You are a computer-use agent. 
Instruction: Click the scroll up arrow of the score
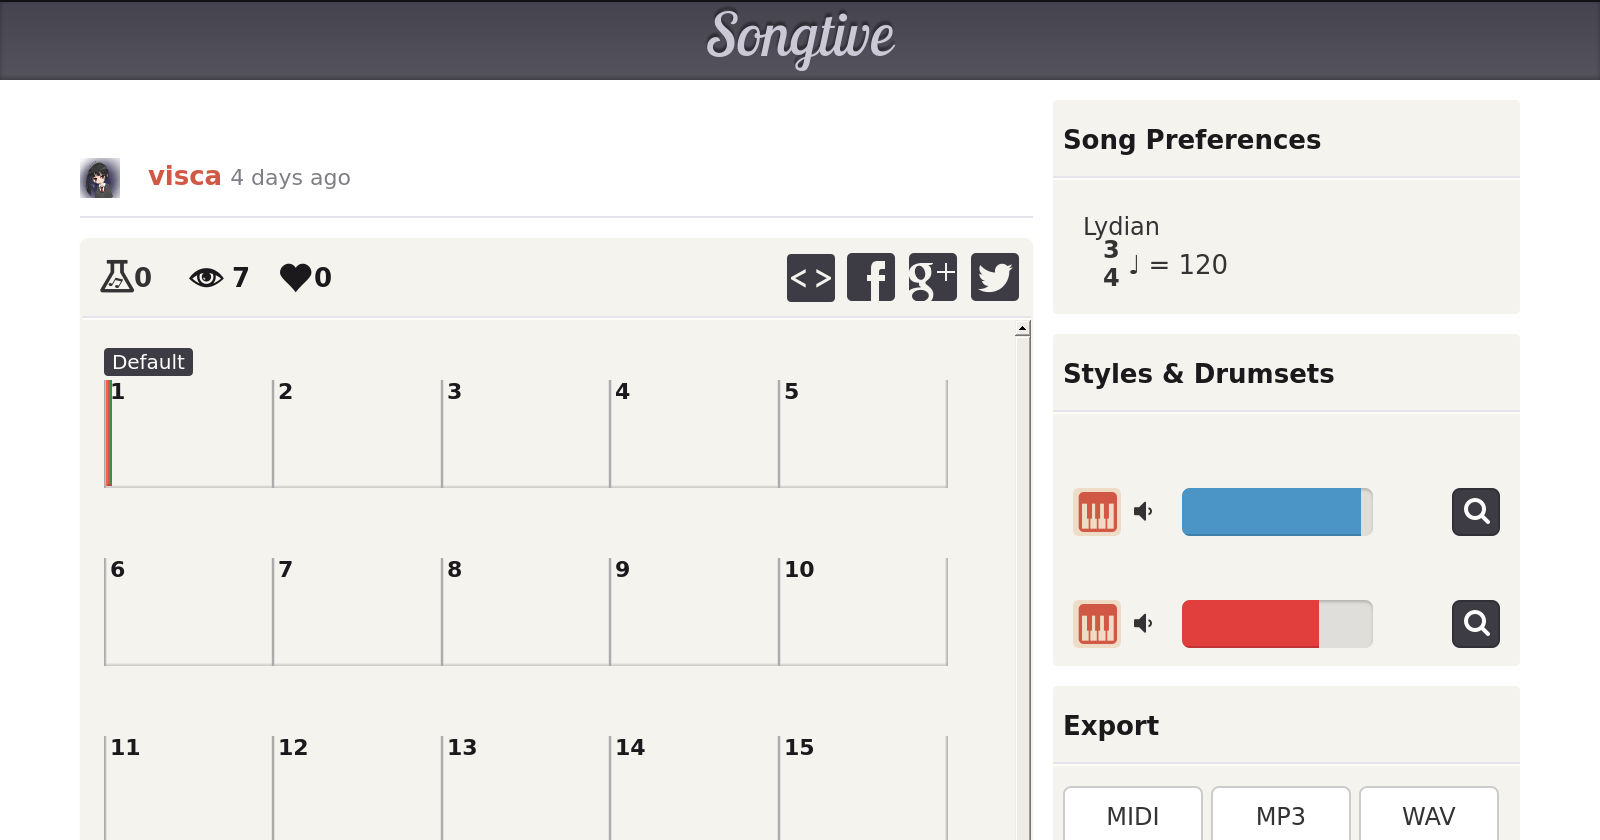coord(1022,329)
